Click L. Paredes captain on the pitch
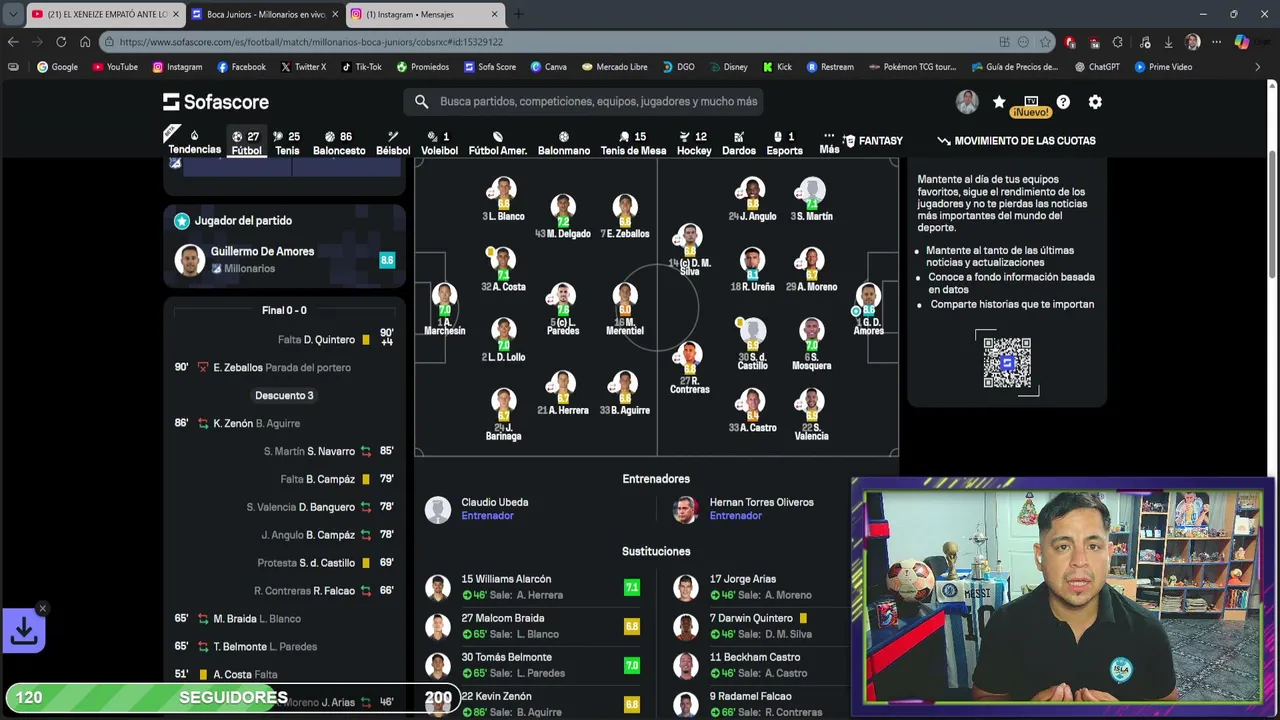The height and width of the screenshot is (720, 1280). (563, 309)
